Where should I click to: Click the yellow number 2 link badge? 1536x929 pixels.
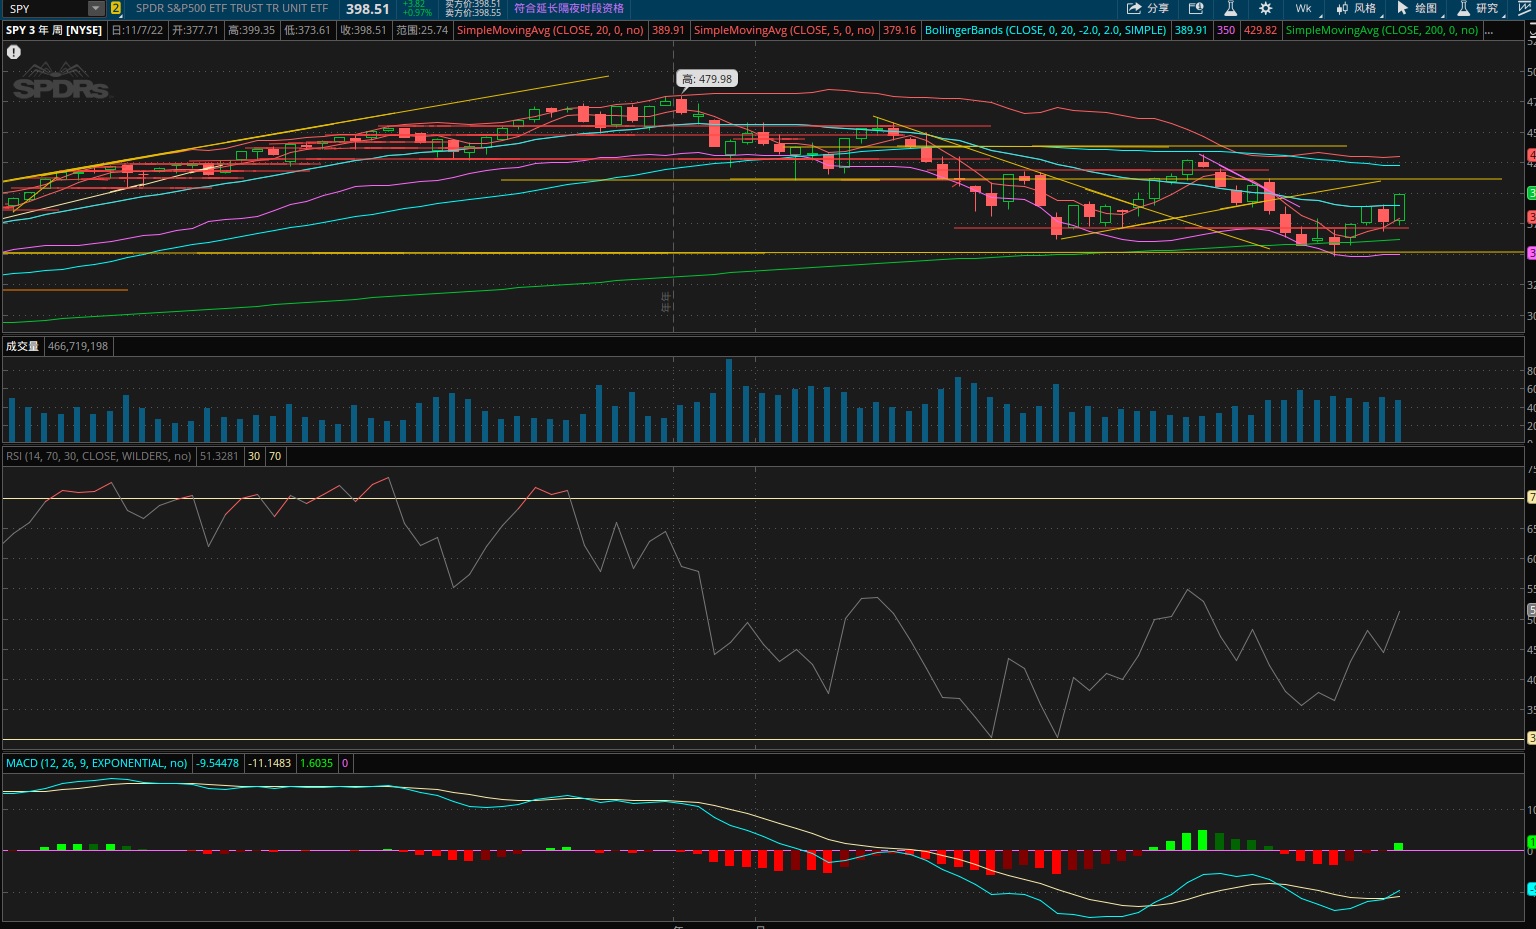[116, 8]
